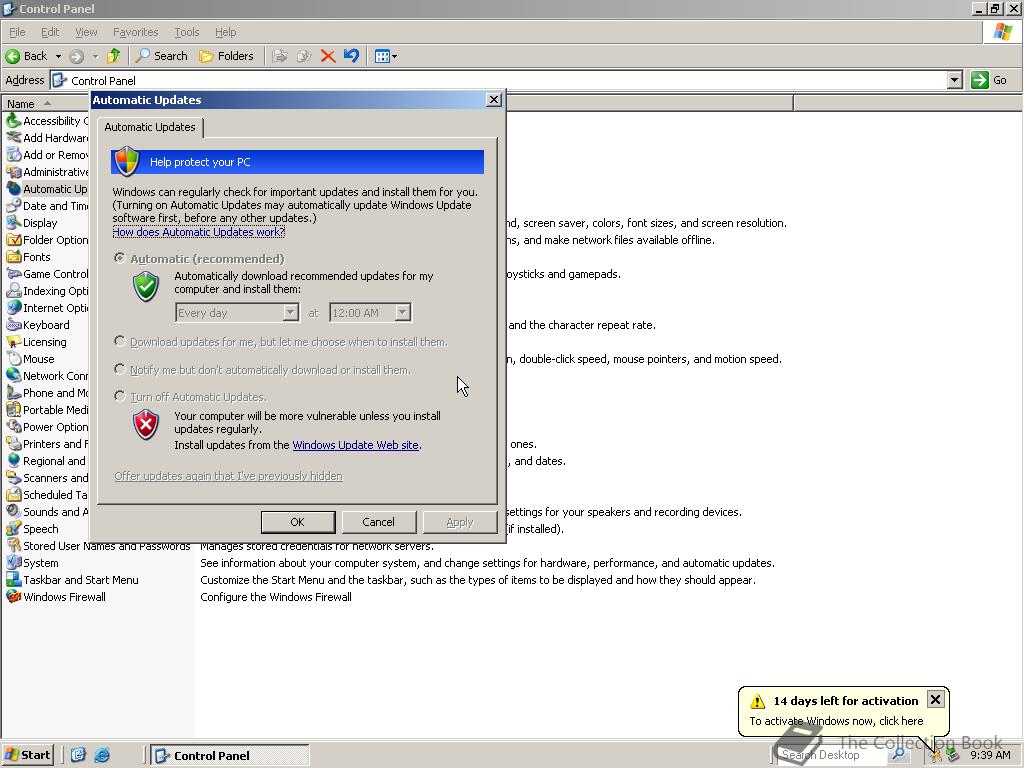Open the Search toolbar button
Viewport: 1024px width, 768px height.
[x=161, y=56]
